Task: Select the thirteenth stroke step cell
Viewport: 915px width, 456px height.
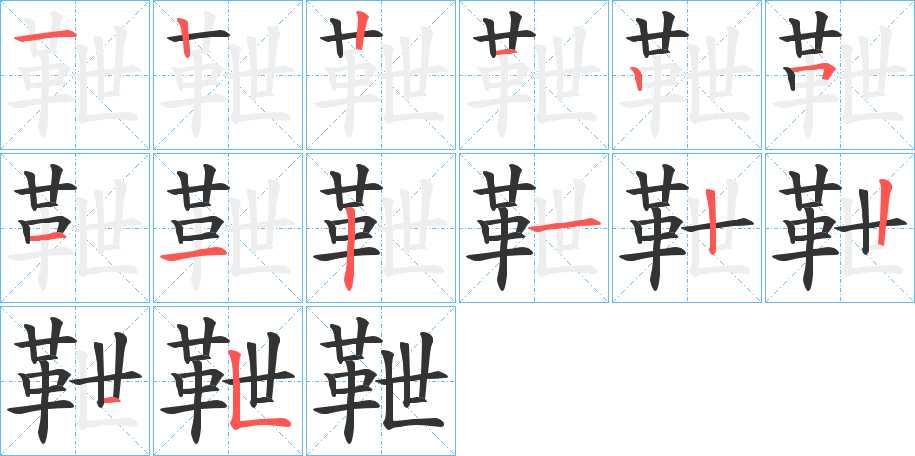Action: click(x=75, y=381)
